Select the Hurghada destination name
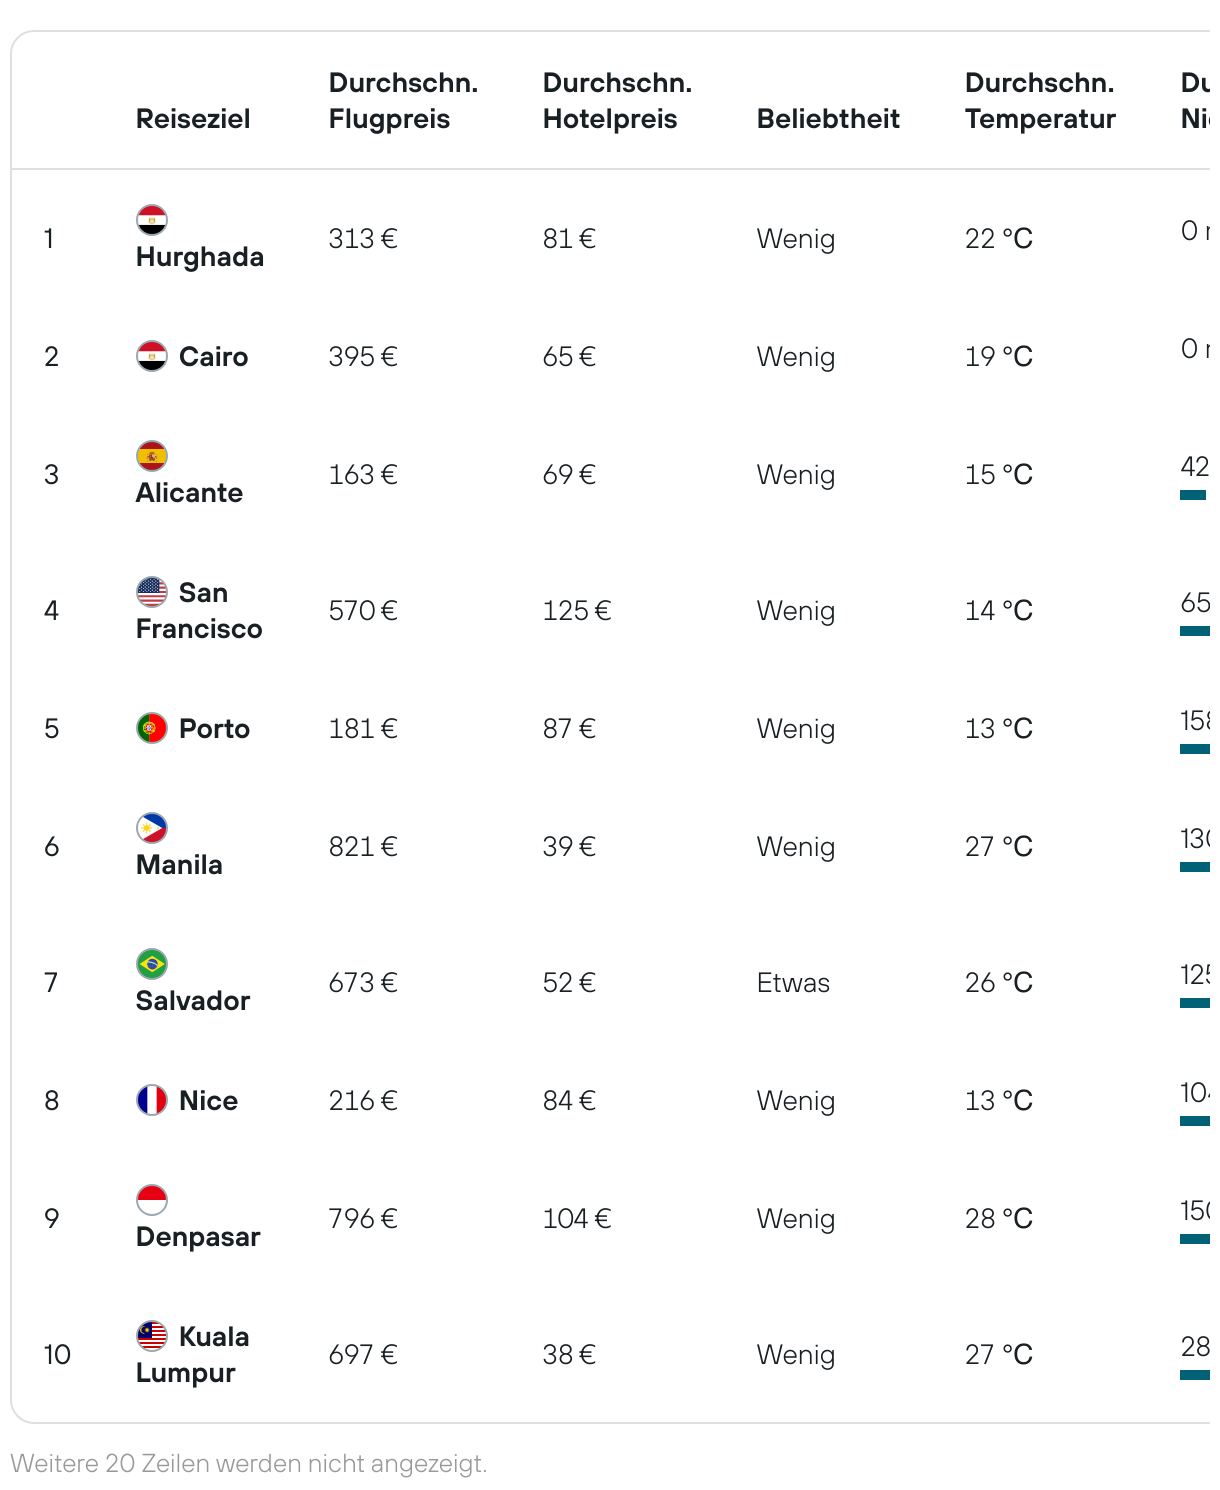Viewport: 1220px width, 1490px height. click(x=200, y=257)
